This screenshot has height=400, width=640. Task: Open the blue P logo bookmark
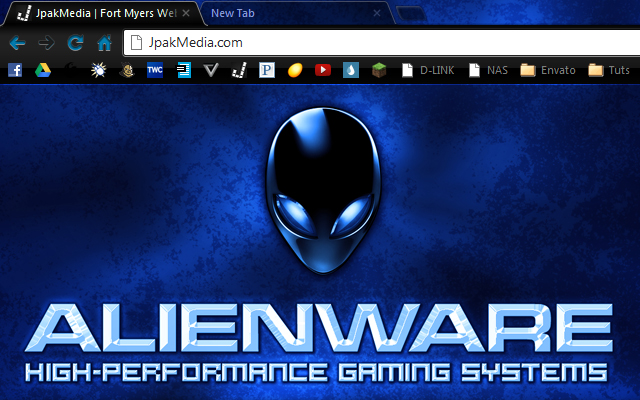click(267, 70)
